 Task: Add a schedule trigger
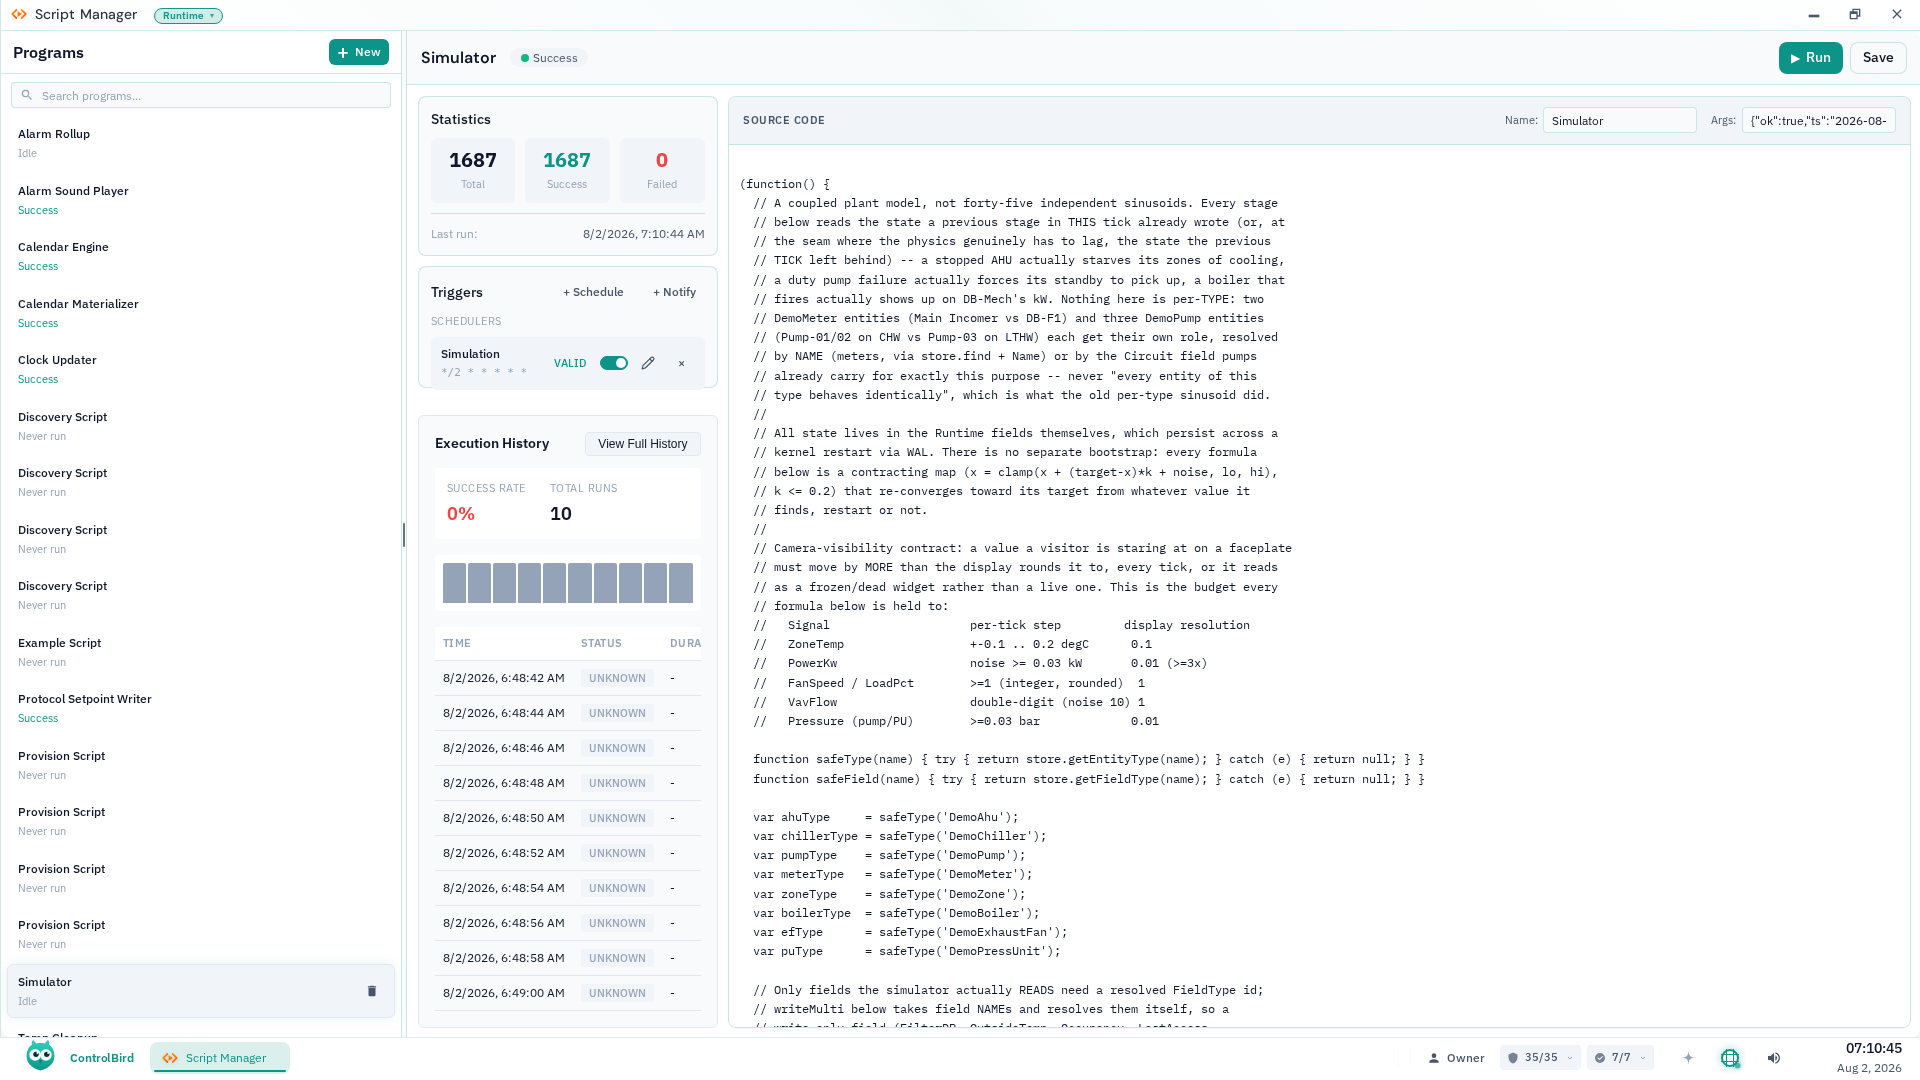click(593, 292)
